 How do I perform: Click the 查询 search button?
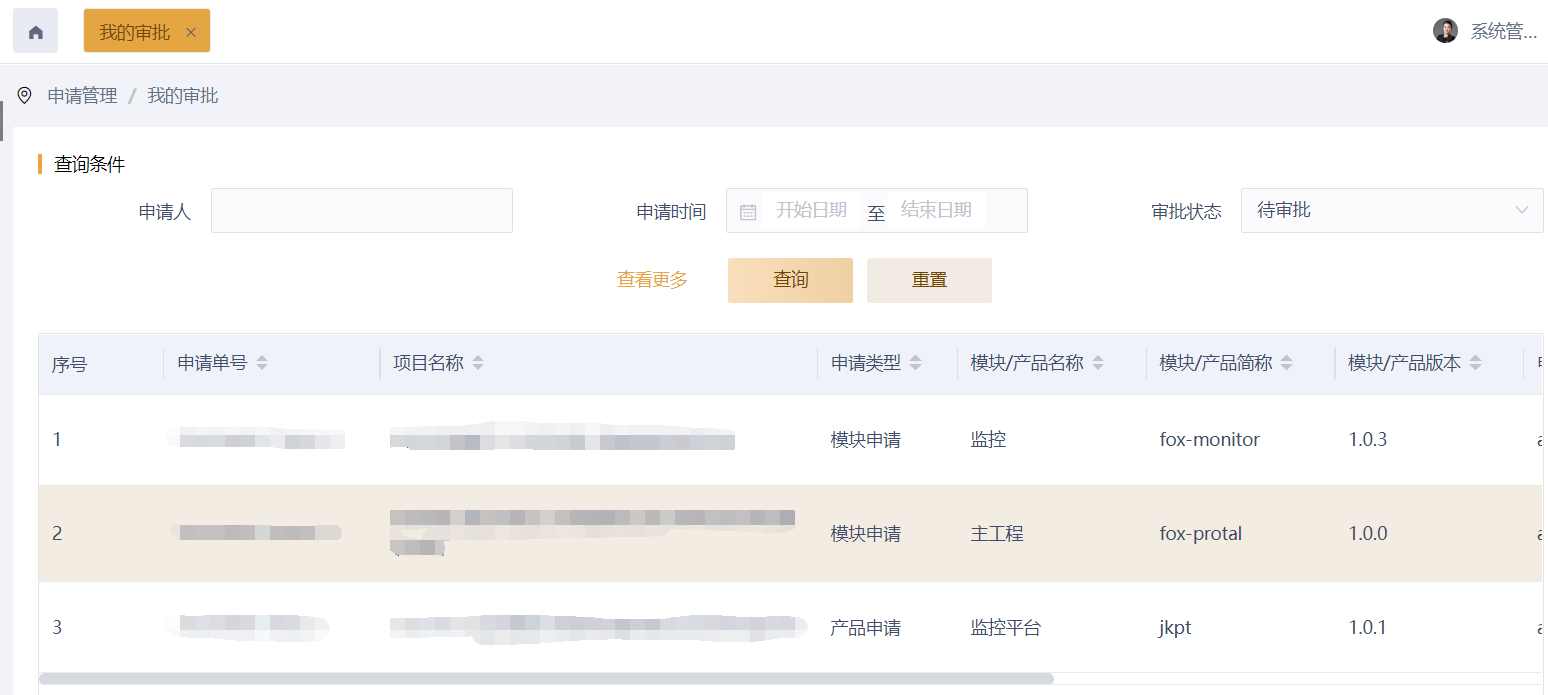[x=790, y=280]
